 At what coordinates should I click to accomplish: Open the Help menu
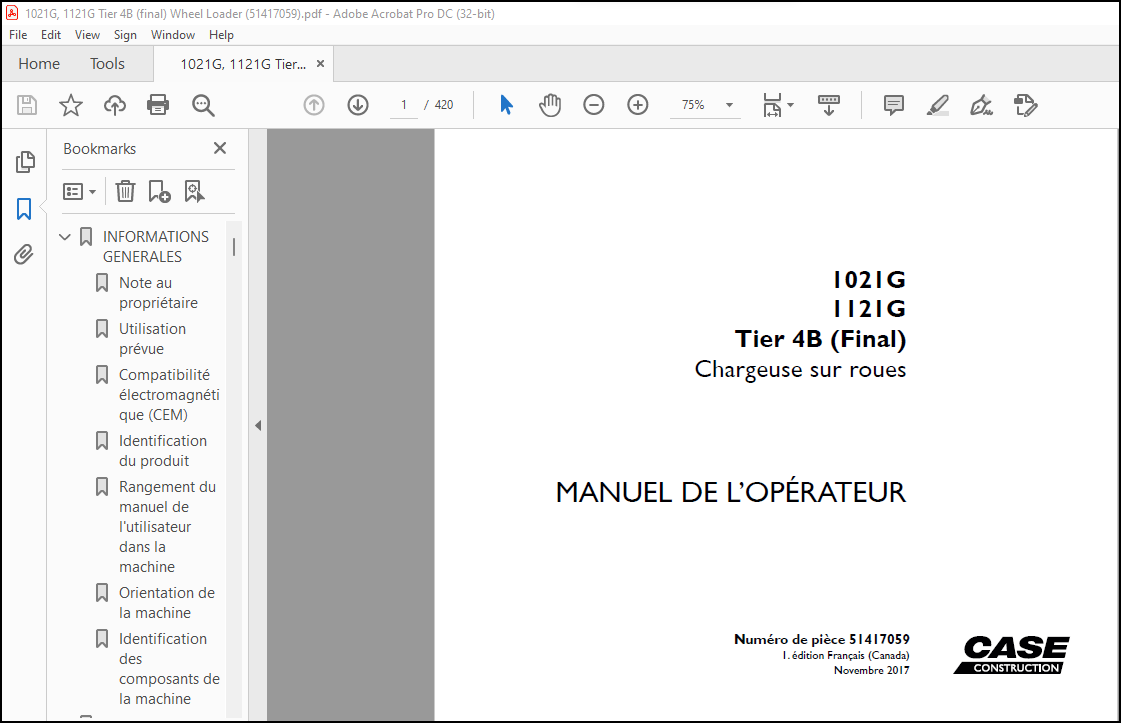(x=221, y=34)
